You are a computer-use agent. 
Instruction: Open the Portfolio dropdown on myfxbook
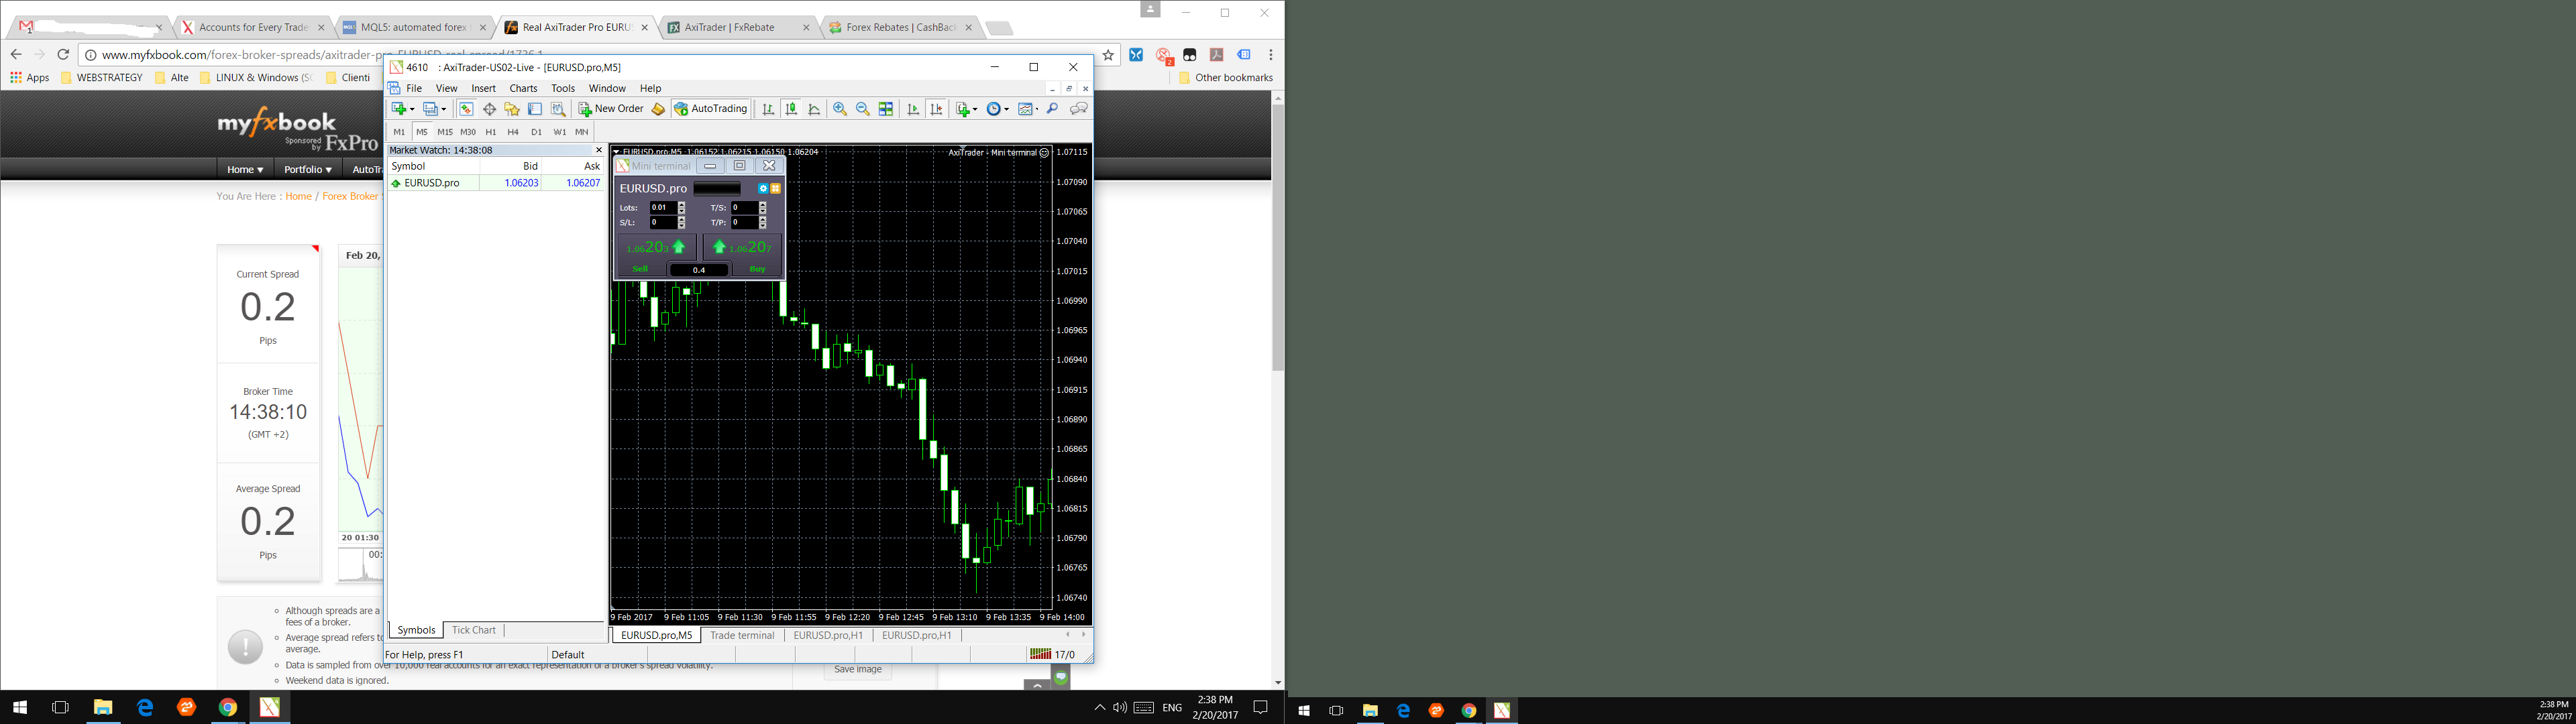click(308, 169)
